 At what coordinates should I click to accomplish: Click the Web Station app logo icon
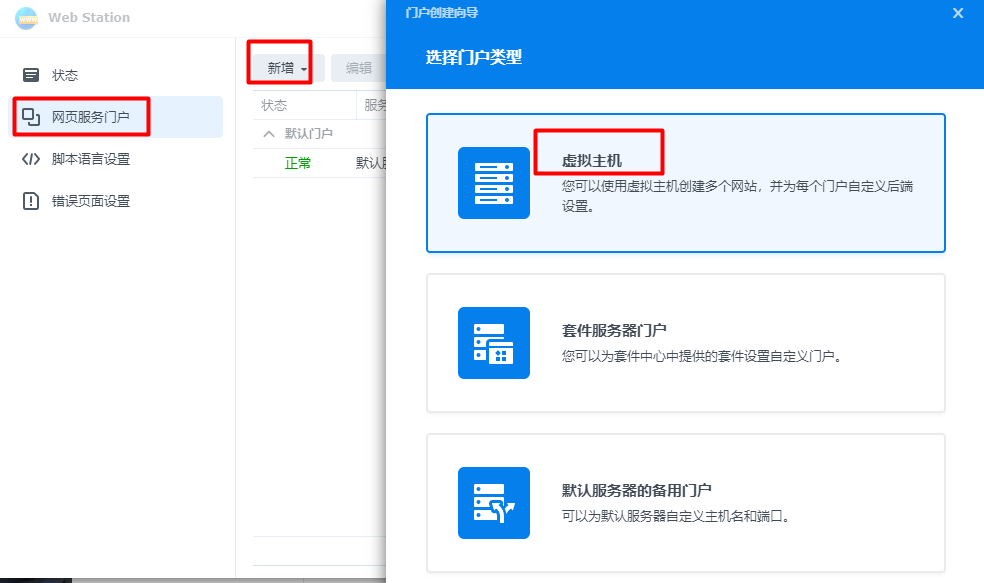point(26,18)
